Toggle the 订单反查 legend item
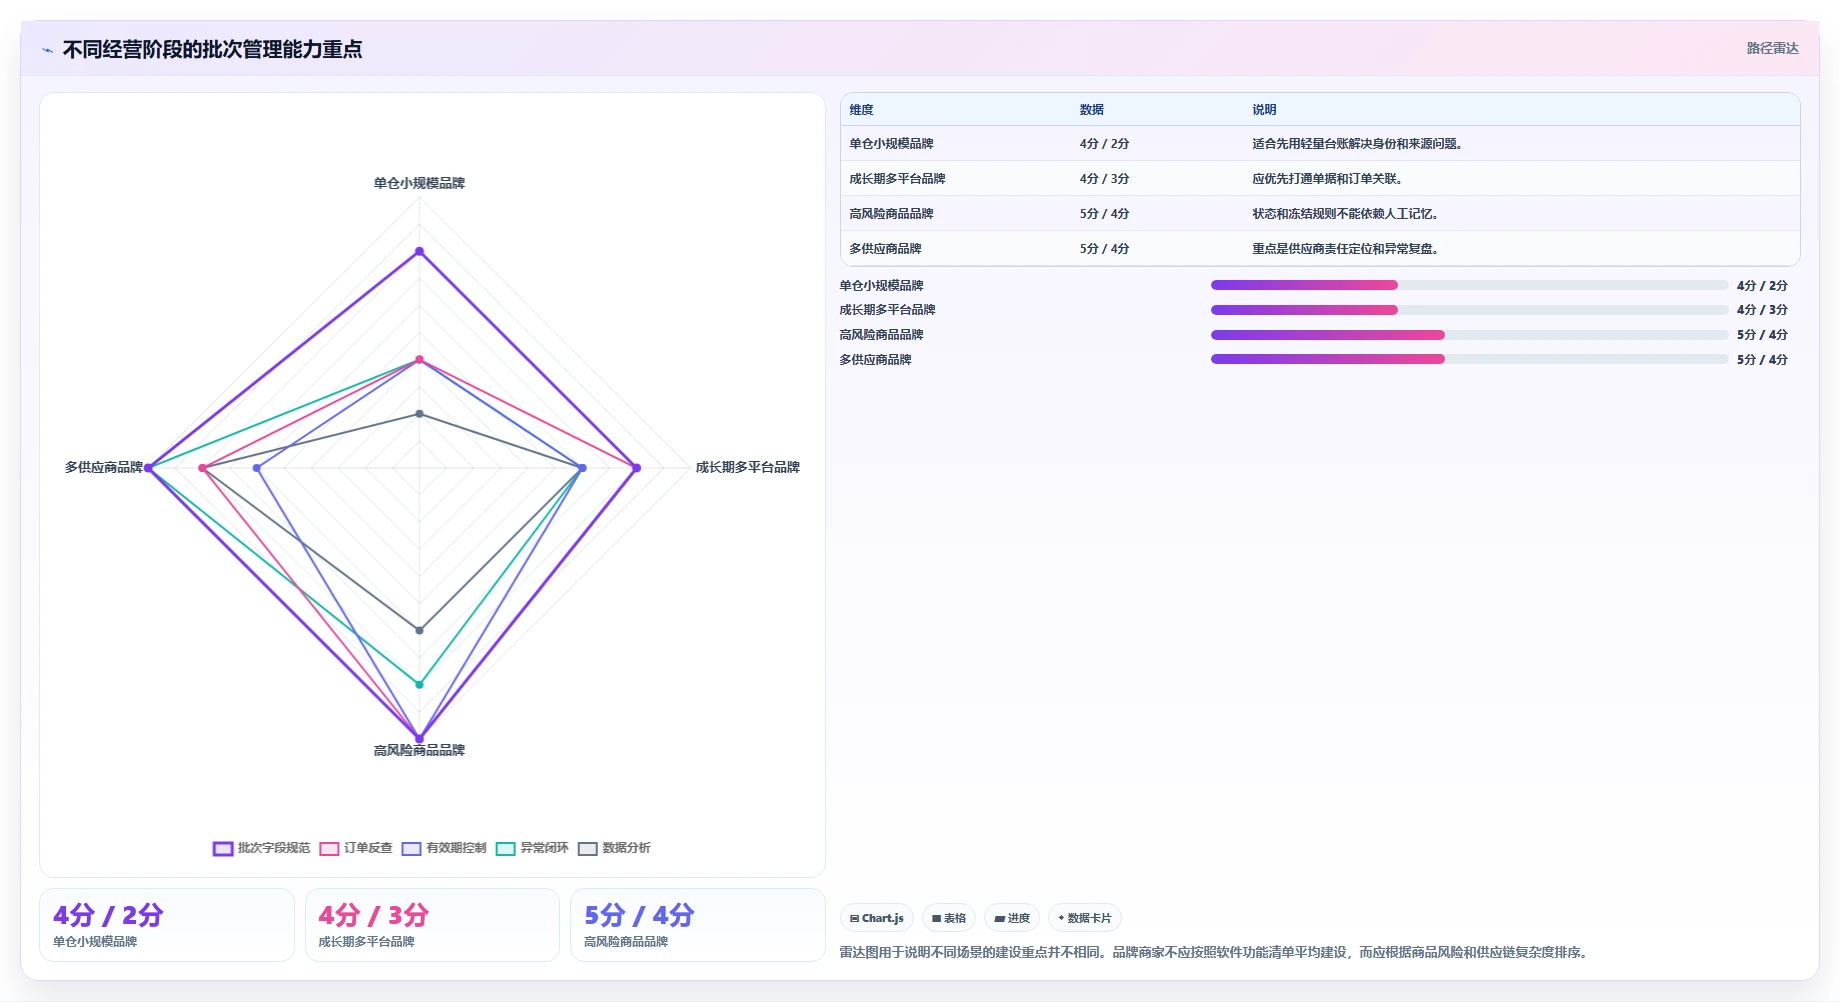1840x1002 pixels. [x=356, y=848]
